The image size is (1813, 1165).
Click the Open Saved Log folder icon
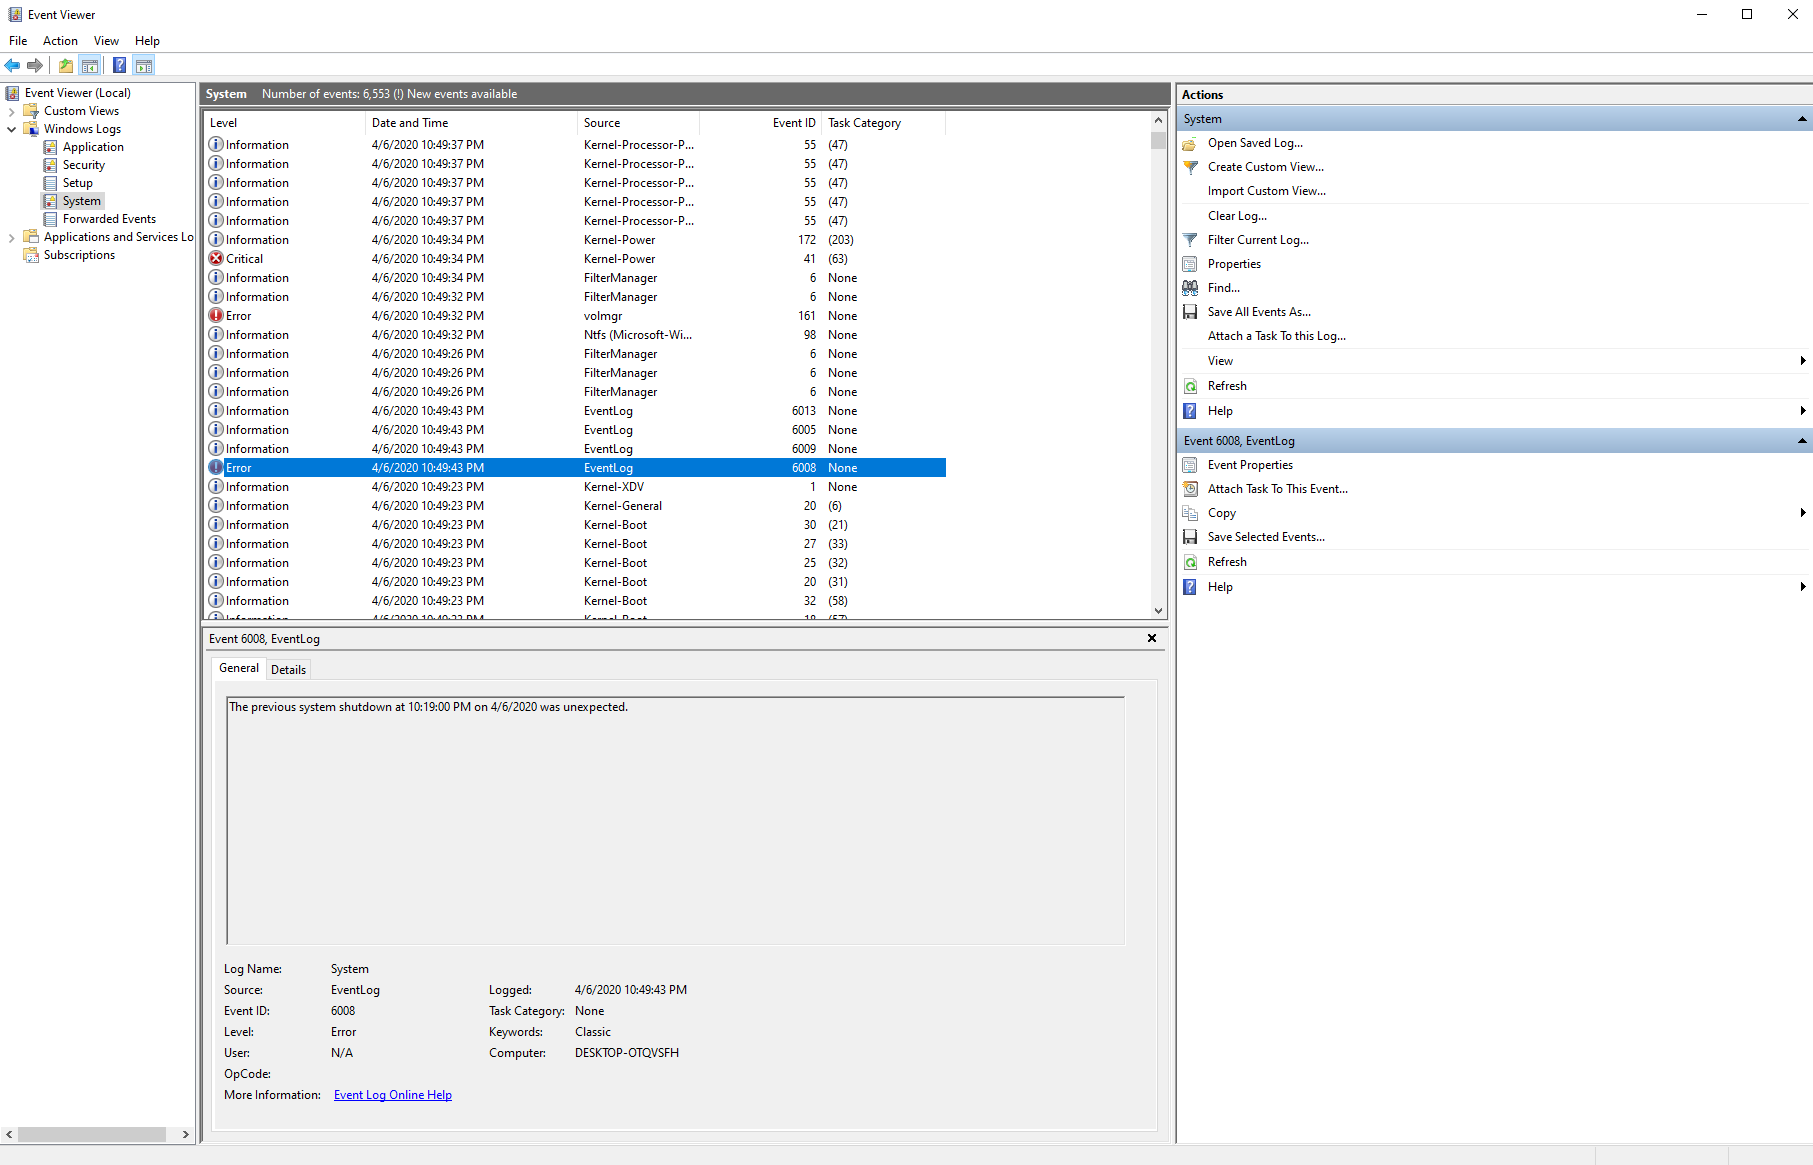point(1190,143)
